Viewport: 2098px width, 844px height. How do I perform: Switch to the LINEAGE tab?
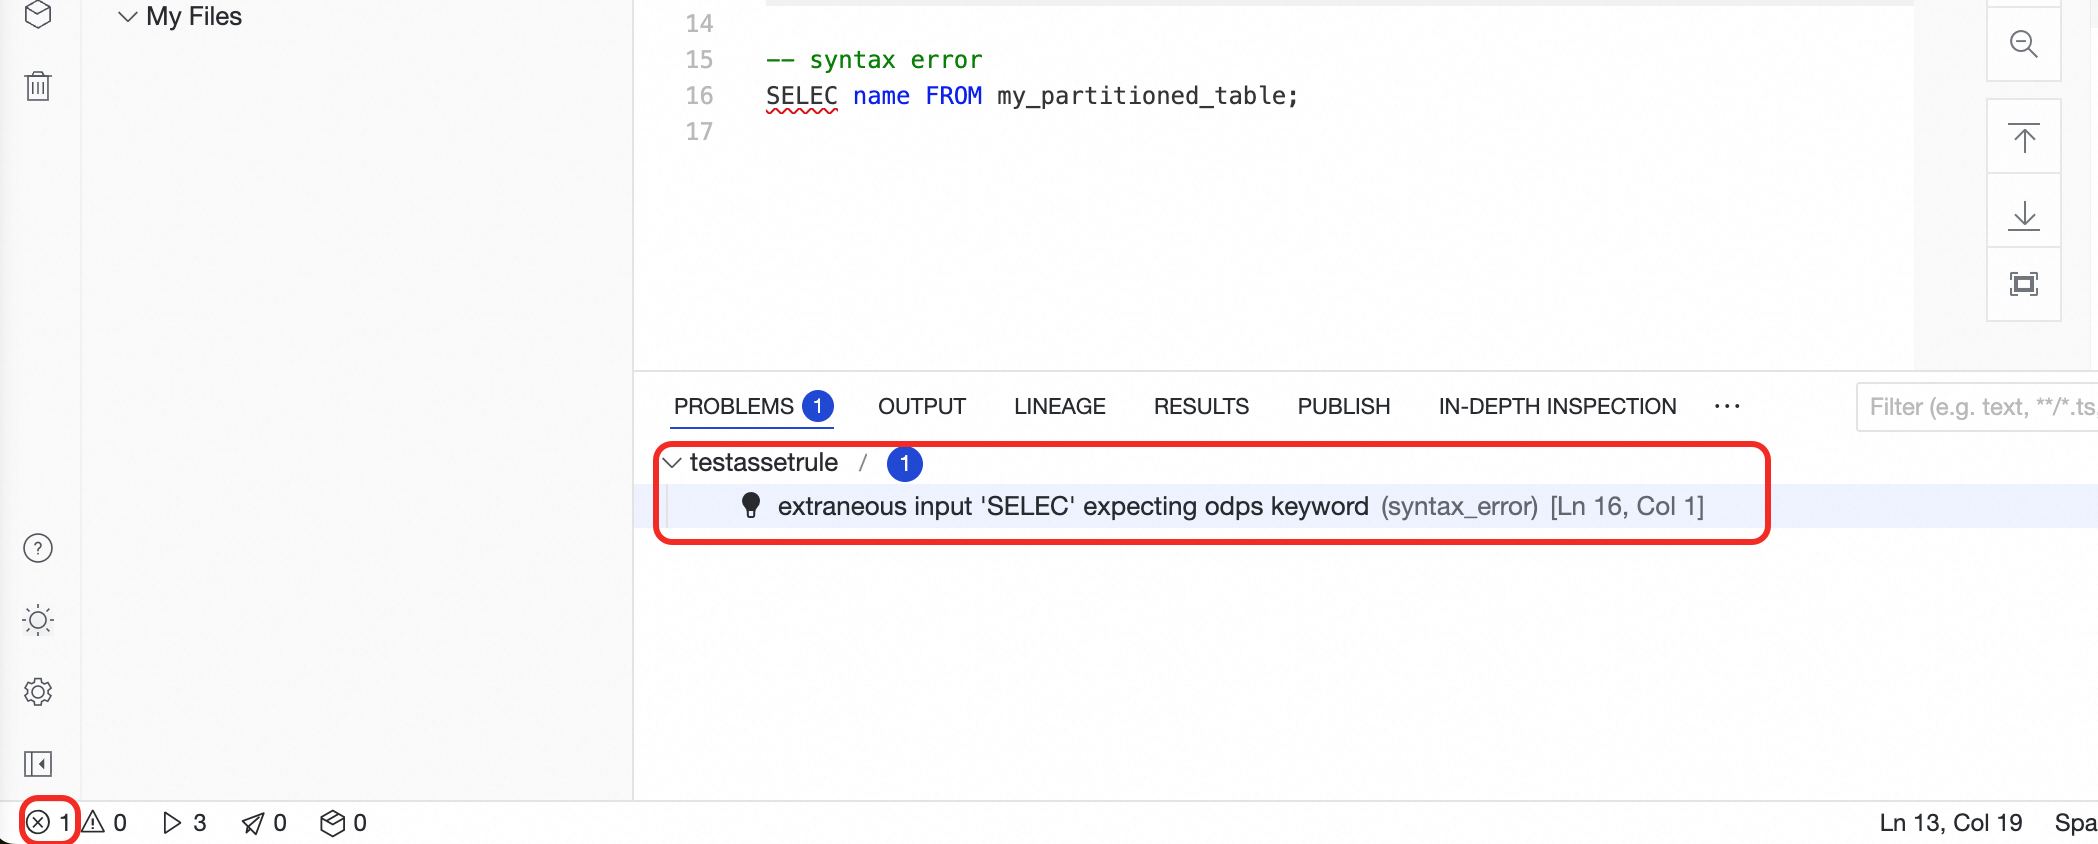click(x=1060, y=406)
